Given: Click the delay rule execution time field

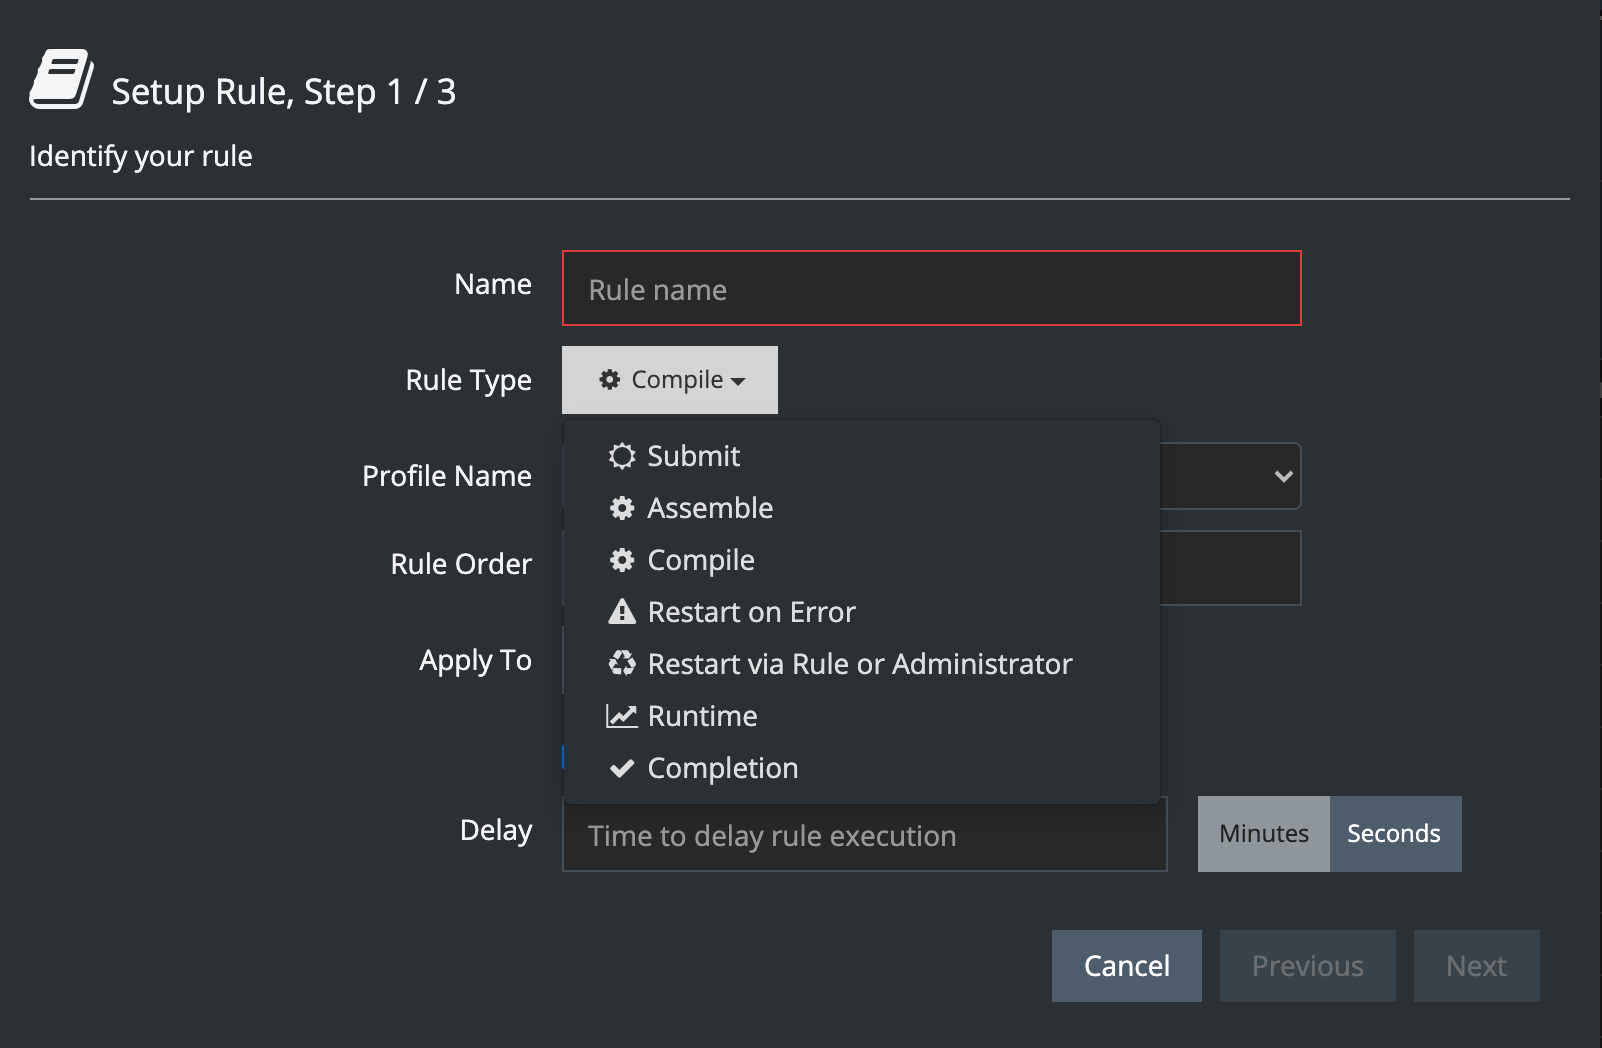Looking at the screenshot, I should pyautogui.click(x=864, y=836).
